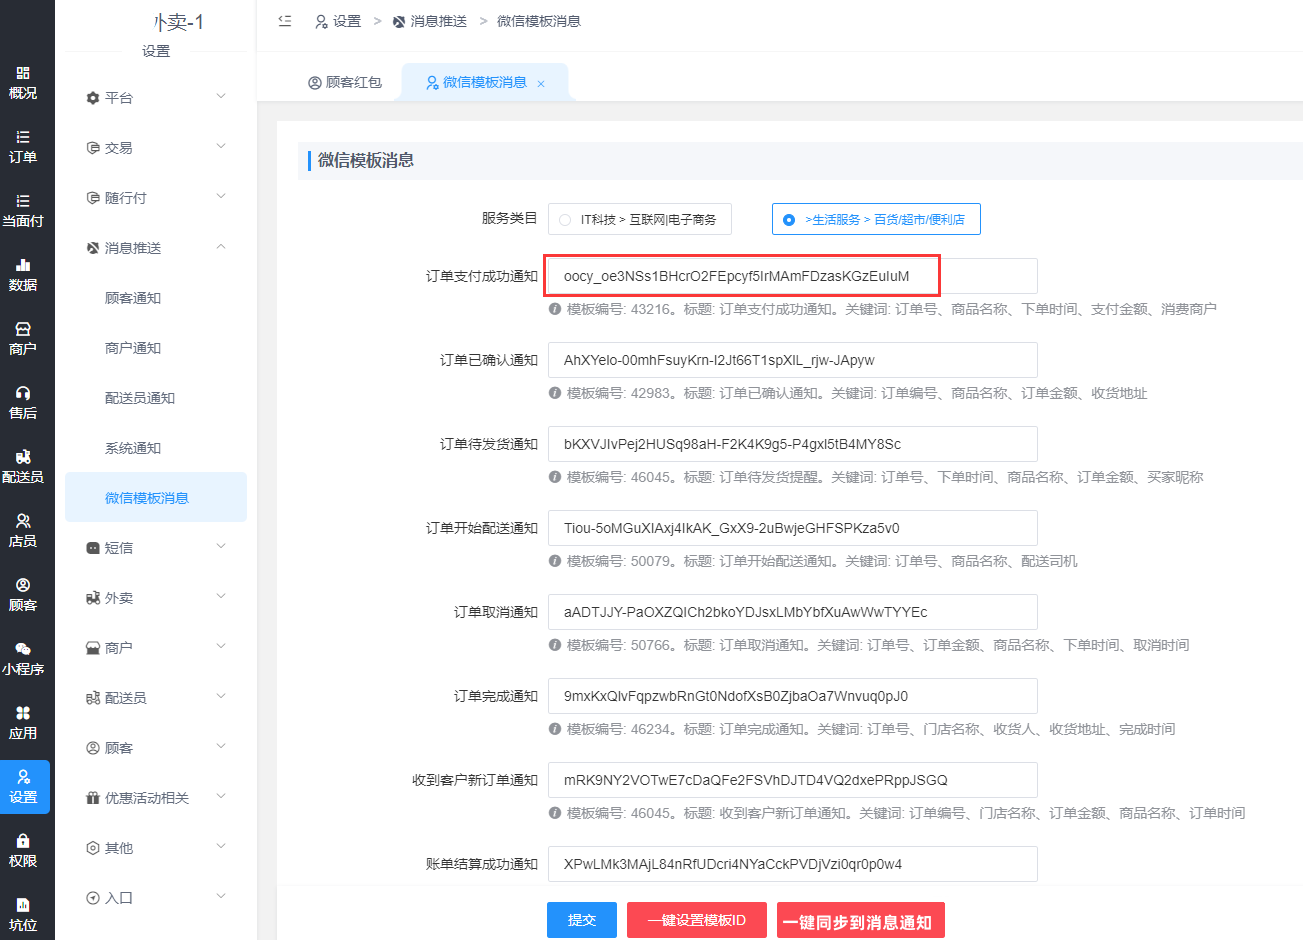
Task: Open 微信模板消息 submenu item
Action: click(x=156, y=497)
